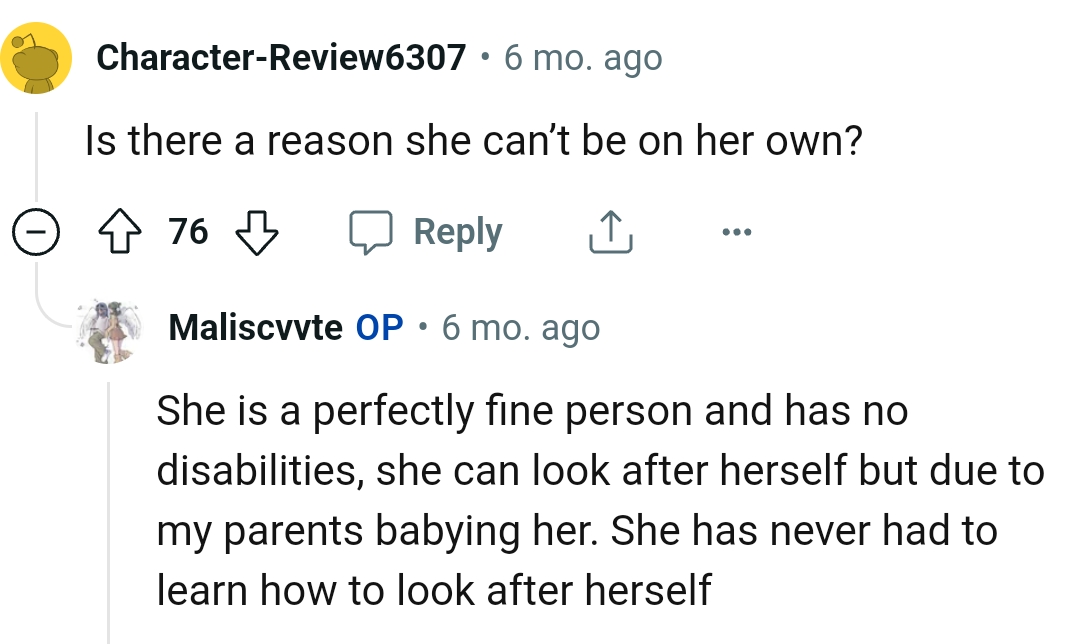
Task: Open more options via the ellipsis icon
Action: 737,231
